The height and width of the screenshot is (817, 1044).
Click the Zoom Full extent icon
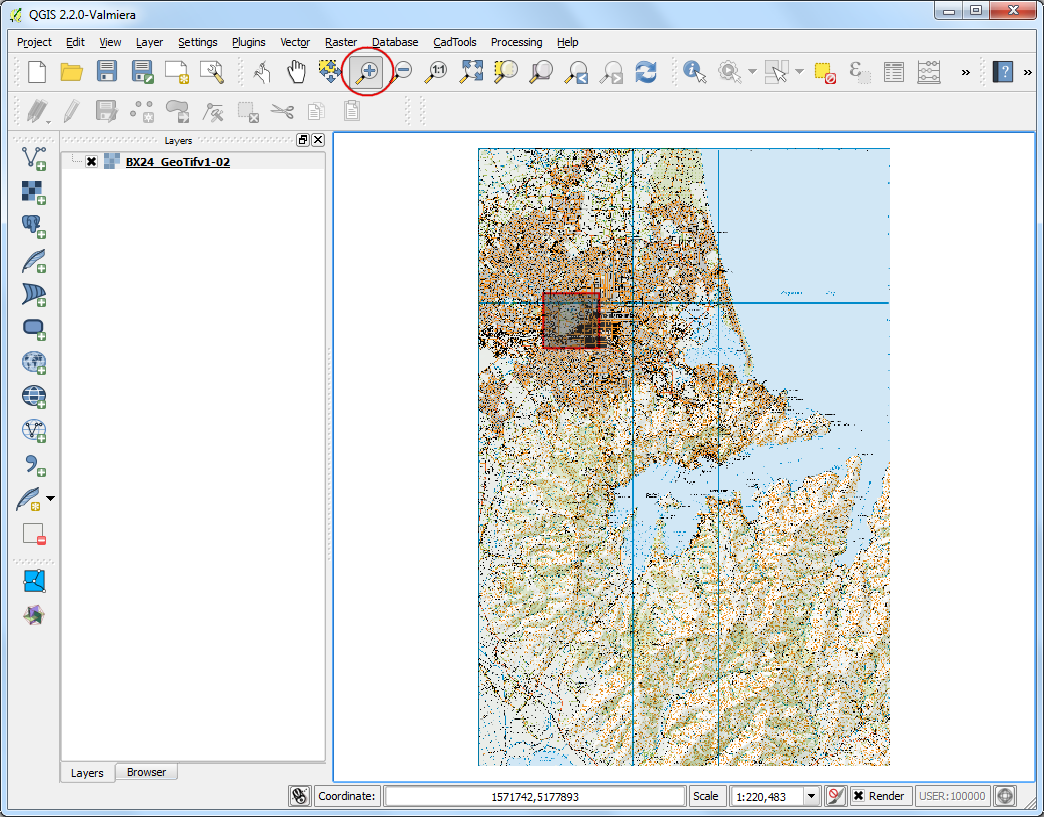[x=471, y=72]
